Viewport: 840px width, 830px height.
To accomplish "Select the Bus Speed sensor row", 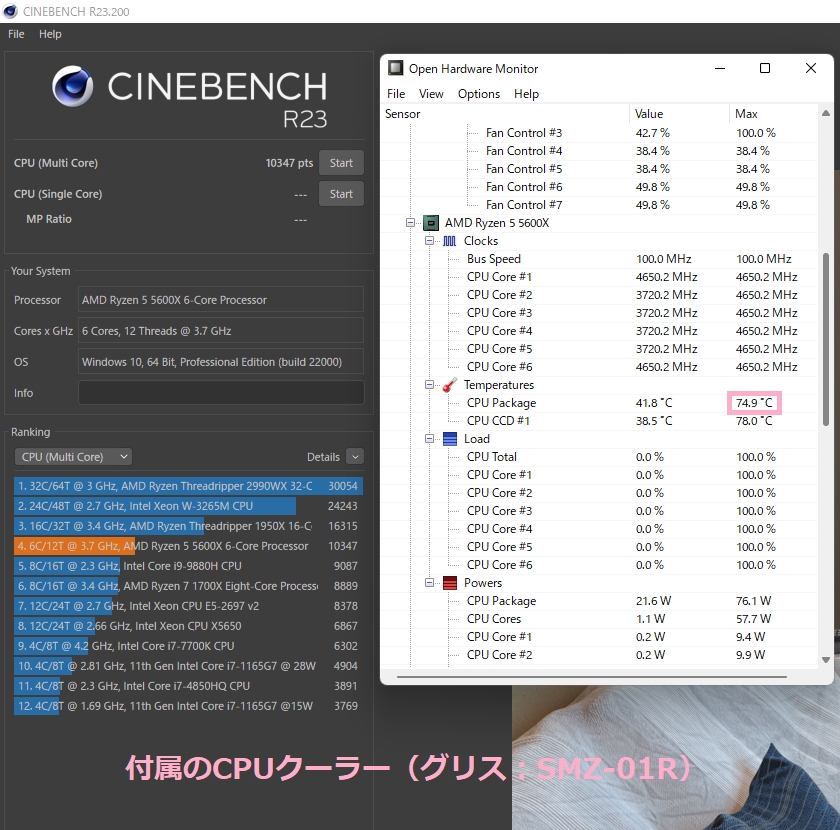I will pyautogui.click(x=600, y=259).
